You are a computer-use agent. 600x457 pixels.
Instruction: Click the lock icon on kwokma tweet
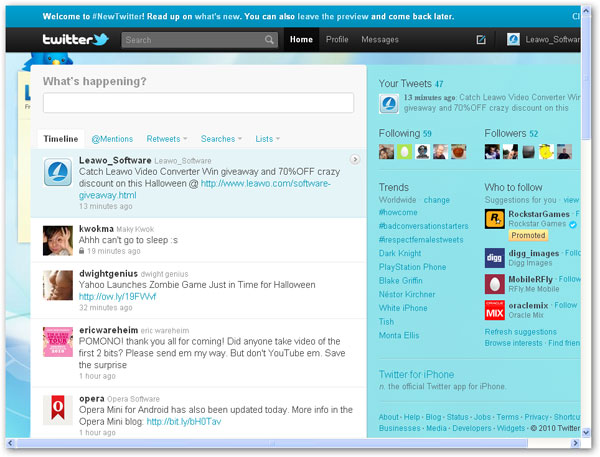point(82,251)
